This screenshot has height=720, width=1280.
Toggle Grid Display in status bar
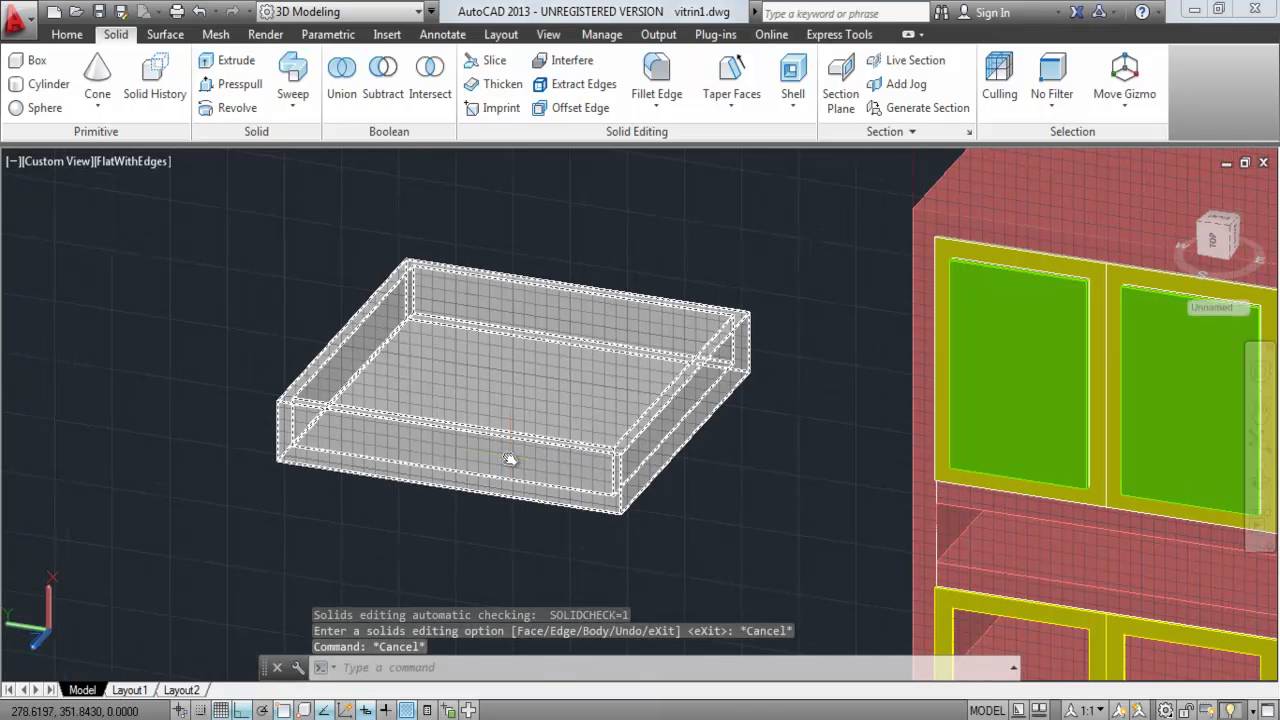tap(221, 710)
